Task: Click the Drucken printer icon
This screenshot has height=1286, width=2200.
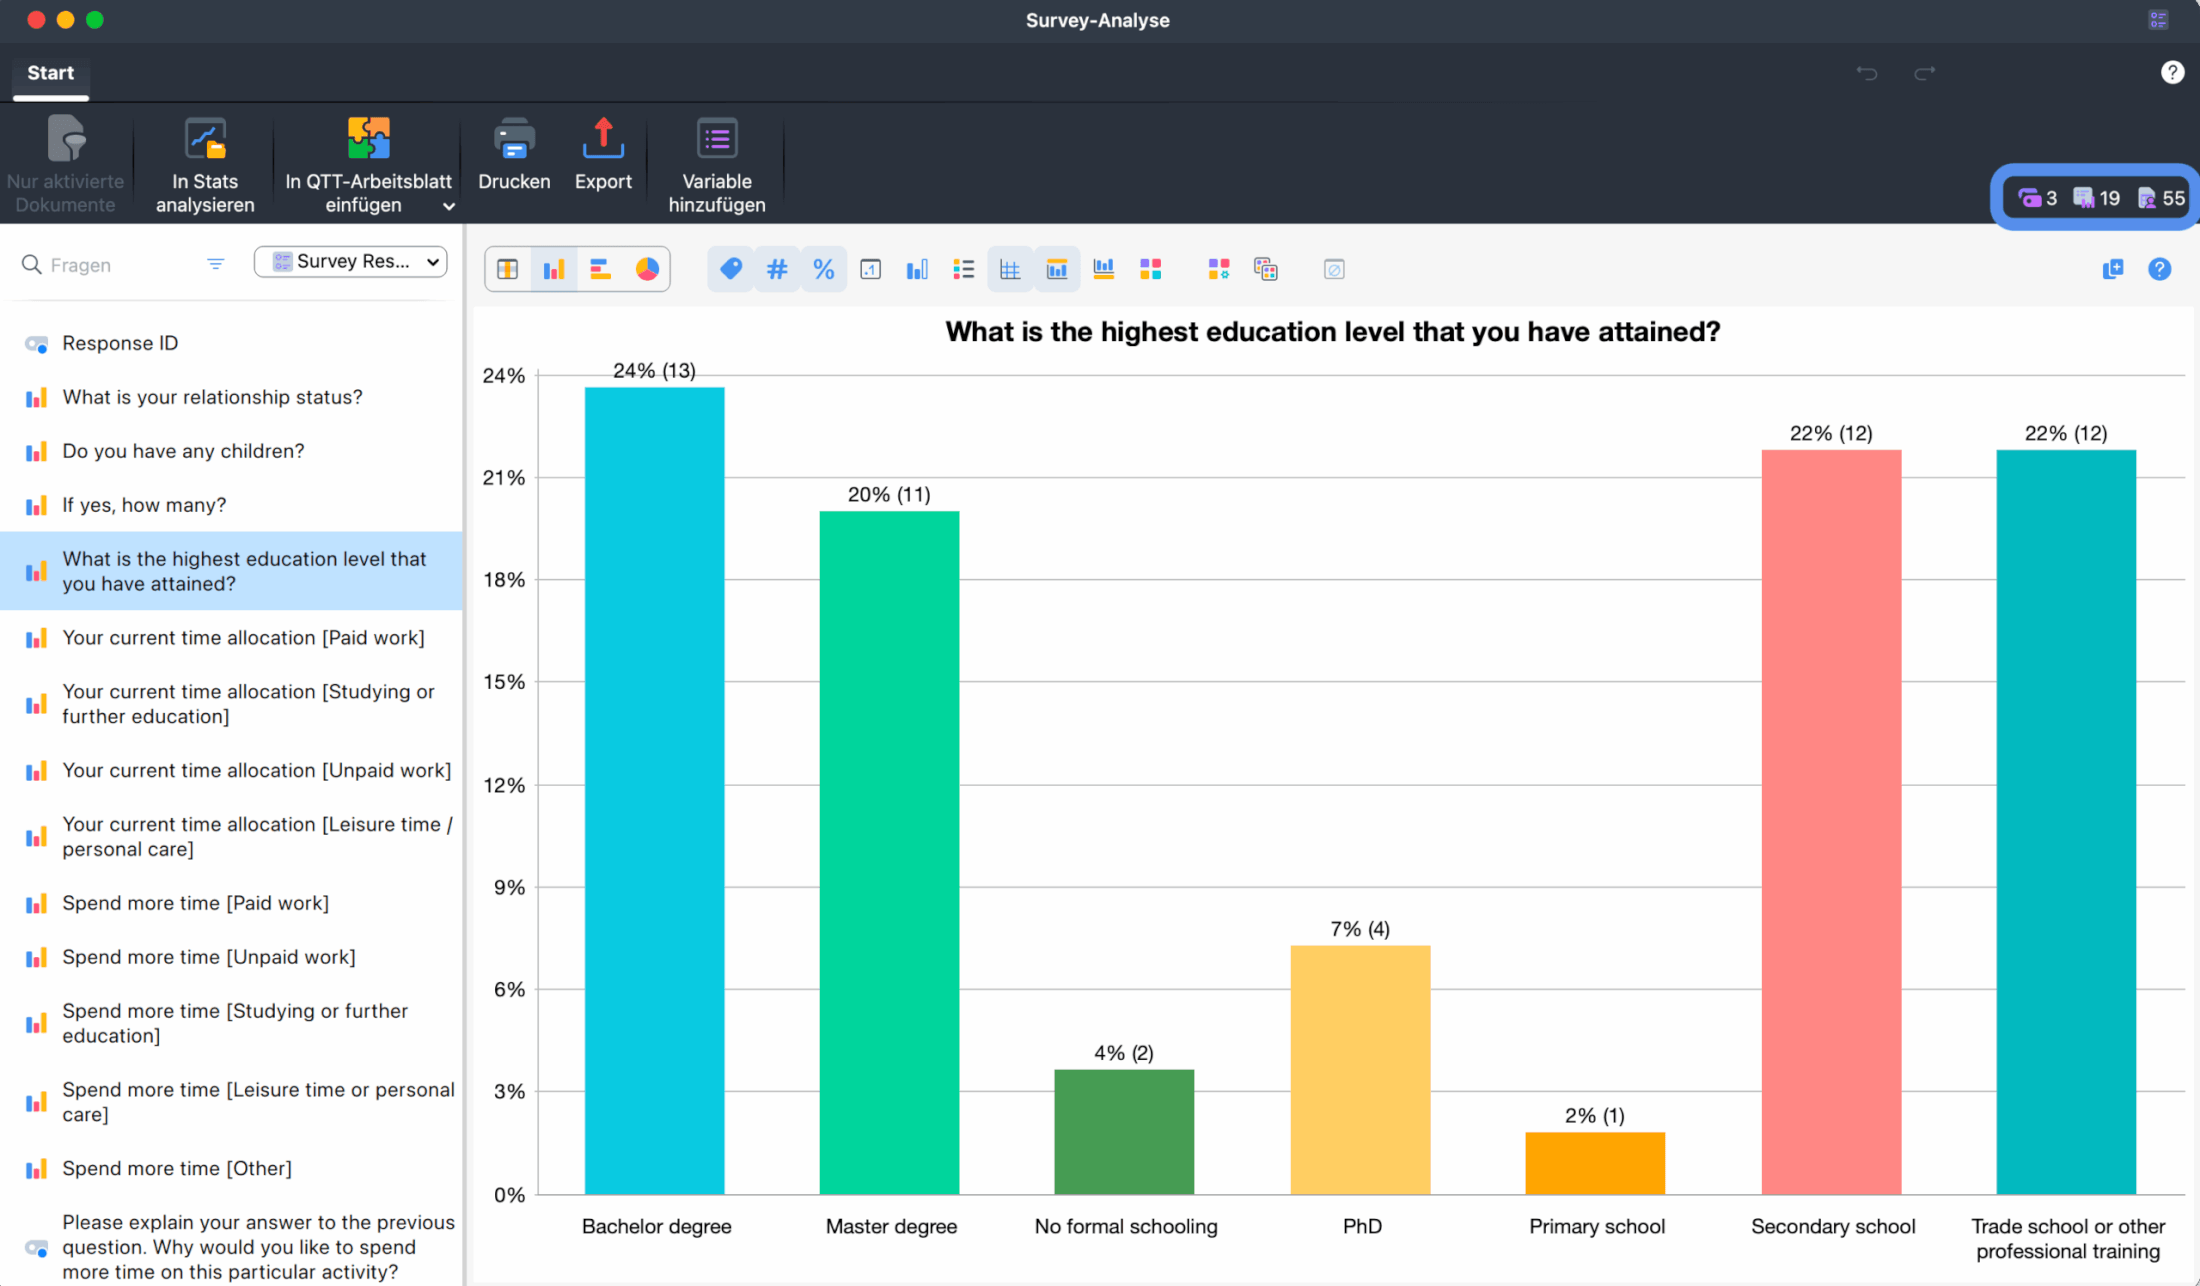Action: click(514, 141)
